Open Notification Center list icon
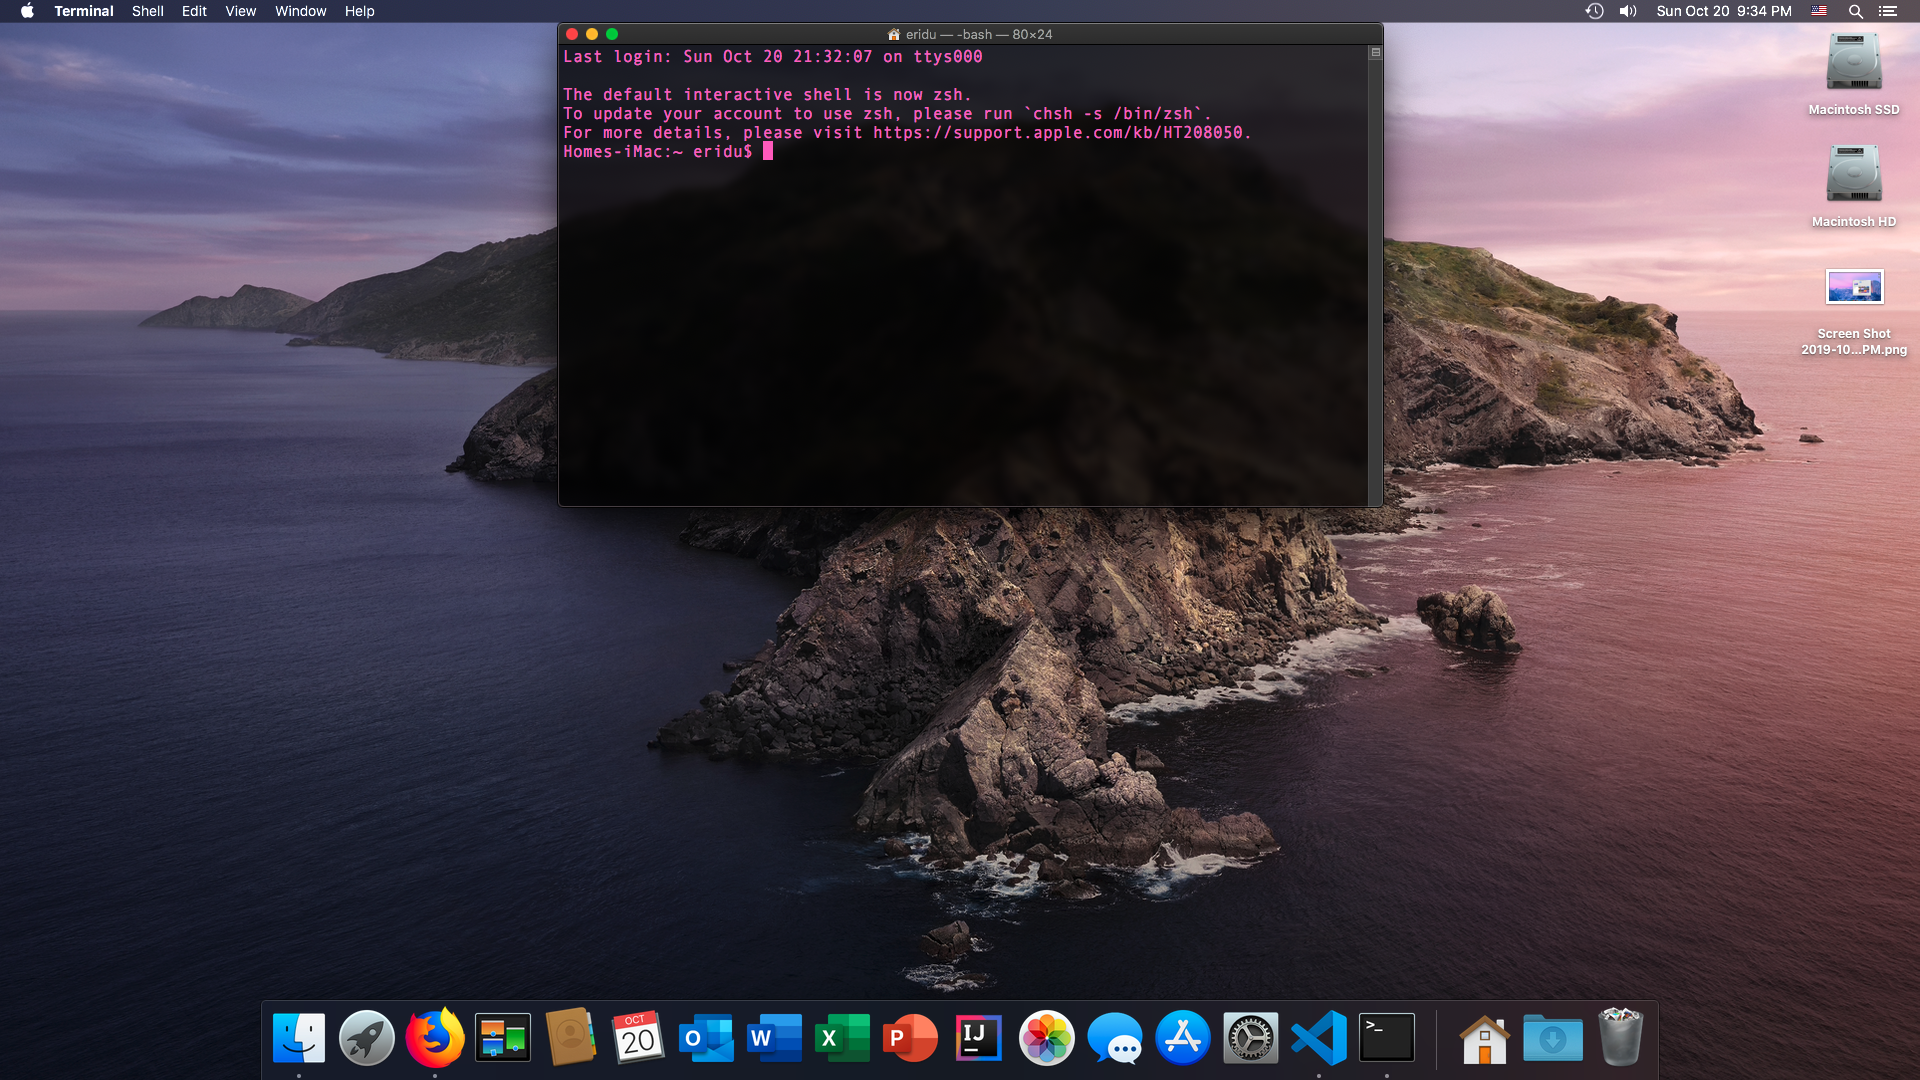The height and width of the screenshot is (1080, 1920). 1887,11
